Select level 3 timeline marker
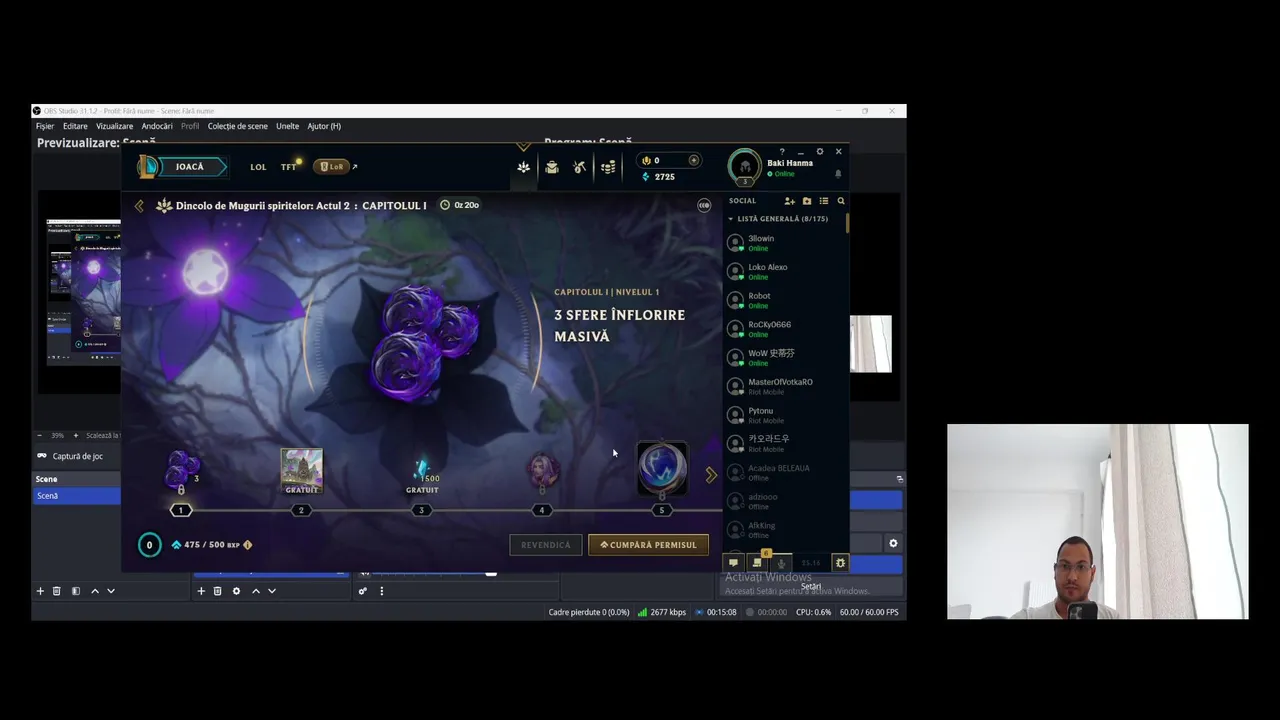1280x720 pixels. [421, 510]
